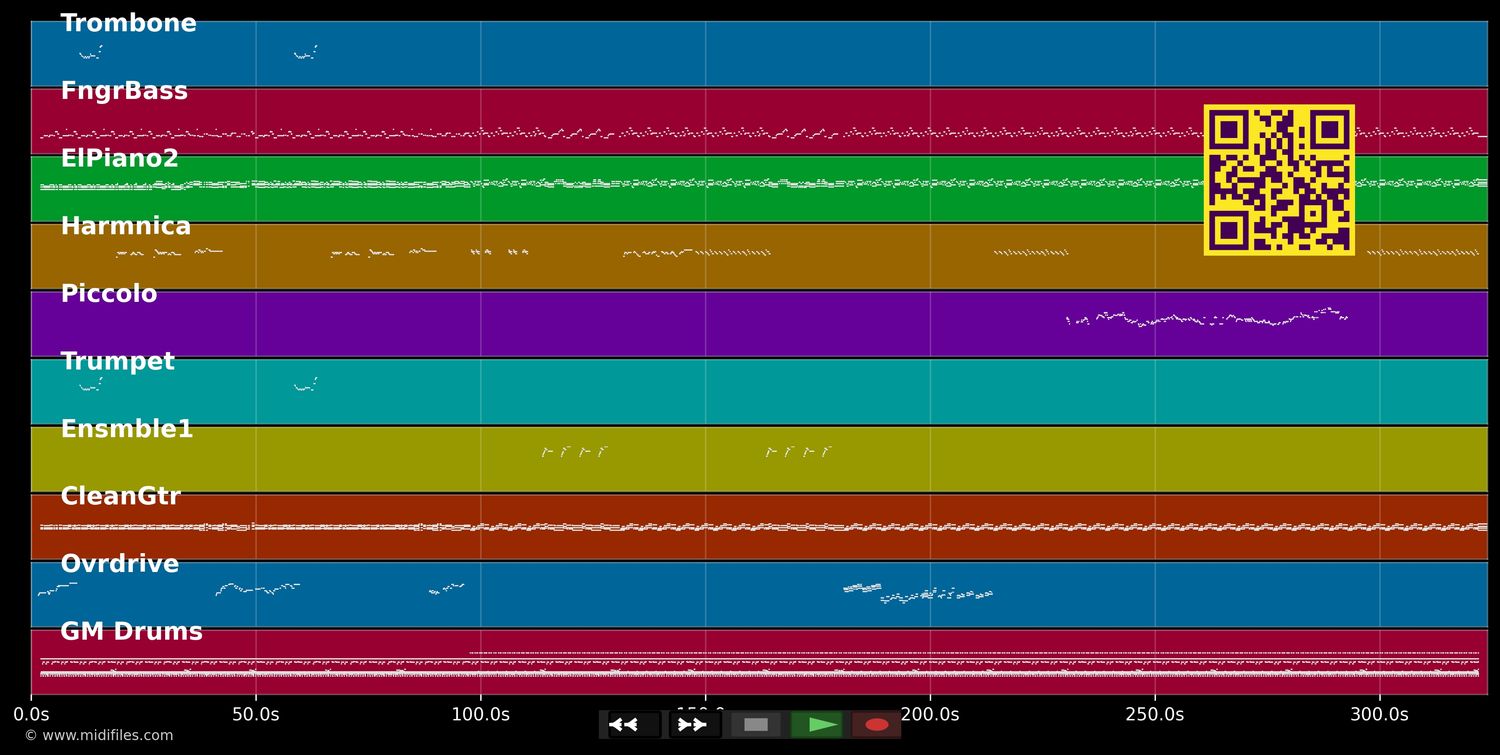Click the 0.0s timeline marker
Image resolution: width=1500 pixels, height=755 pixels.
pos(33,714)
